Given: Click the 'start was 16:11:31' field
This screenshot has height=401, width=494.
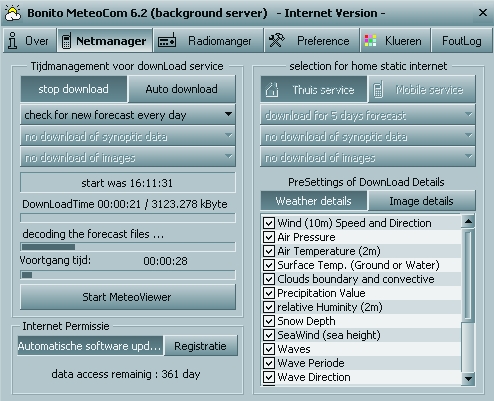Looking at the screenshot, I should 128,183.
